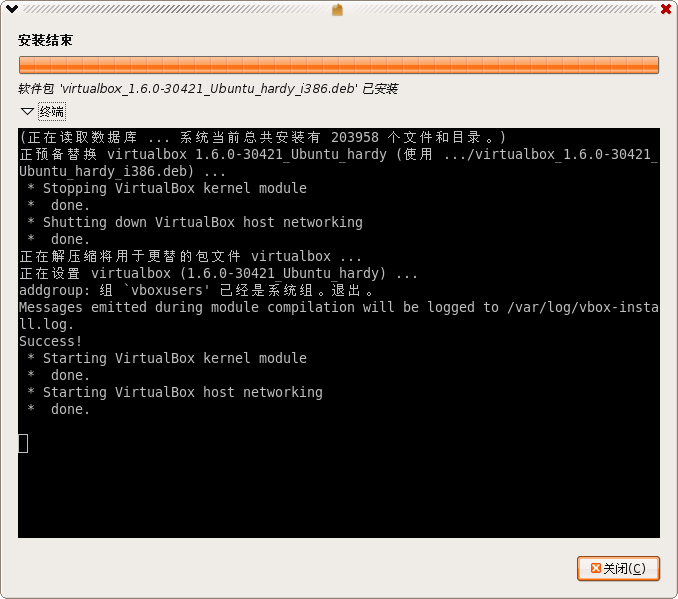Click the 'Messages emitted during module compilation' line
The image size is (678, 599).
click(x=339, y=316)
